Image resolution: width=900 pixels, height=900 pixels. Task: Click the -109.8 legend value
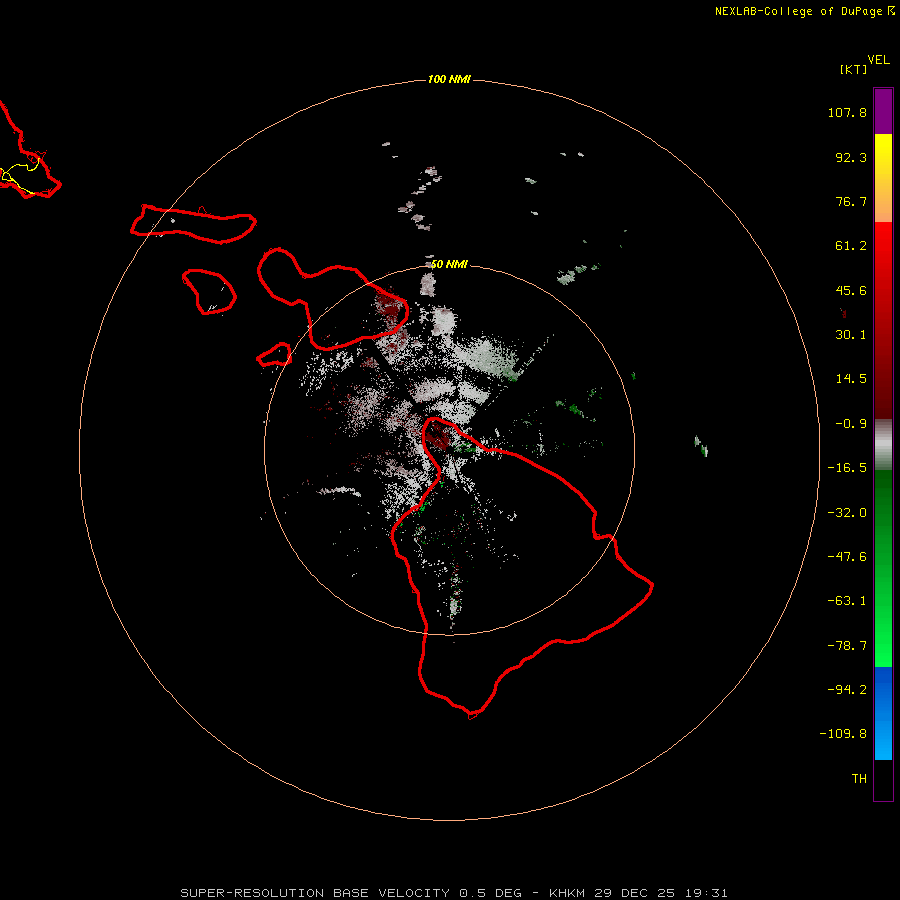point(843,734)
